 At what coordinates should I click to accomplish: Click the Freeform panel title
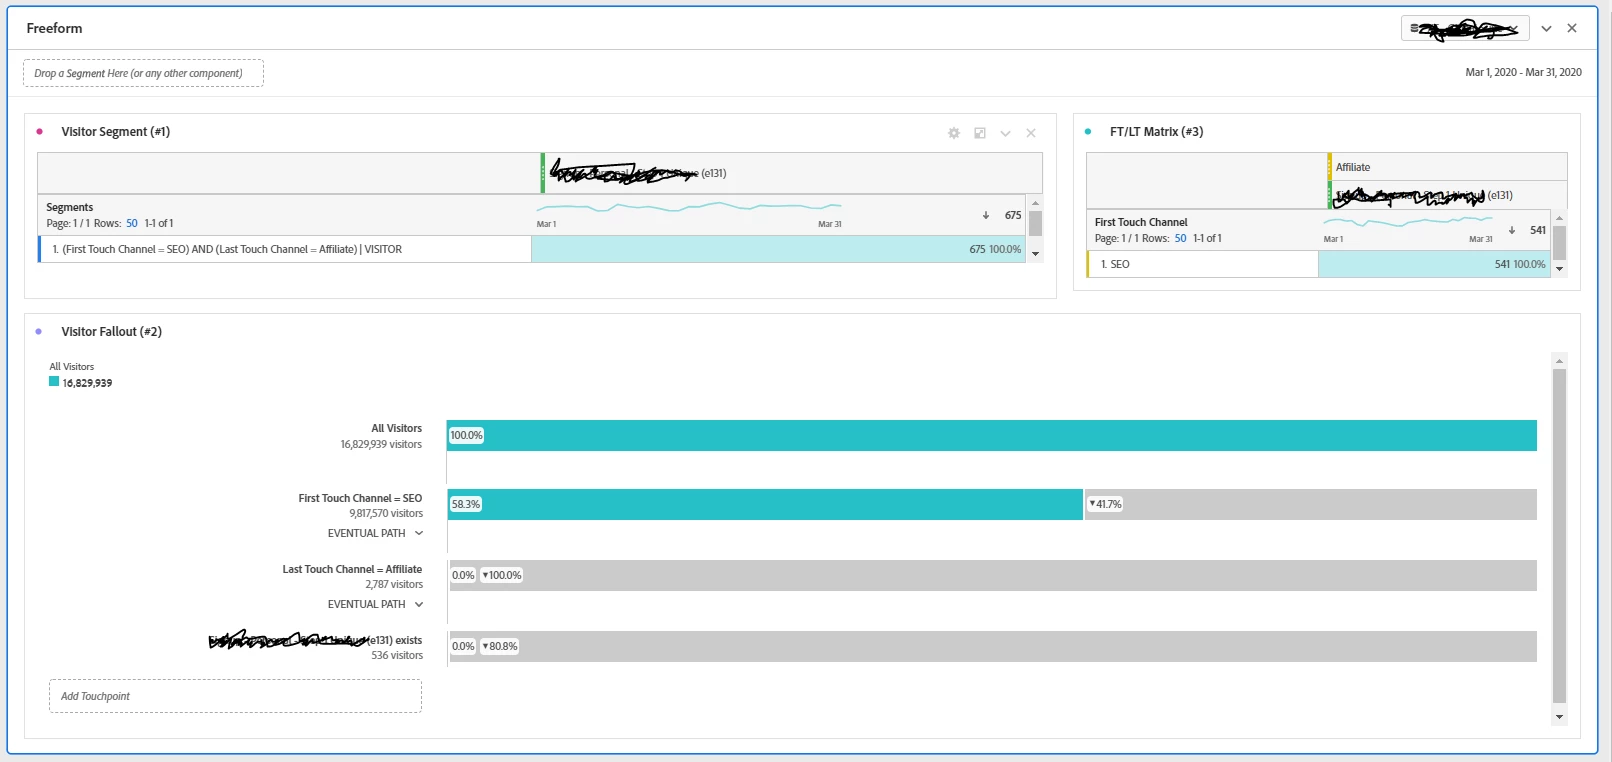tap(54, 28)
